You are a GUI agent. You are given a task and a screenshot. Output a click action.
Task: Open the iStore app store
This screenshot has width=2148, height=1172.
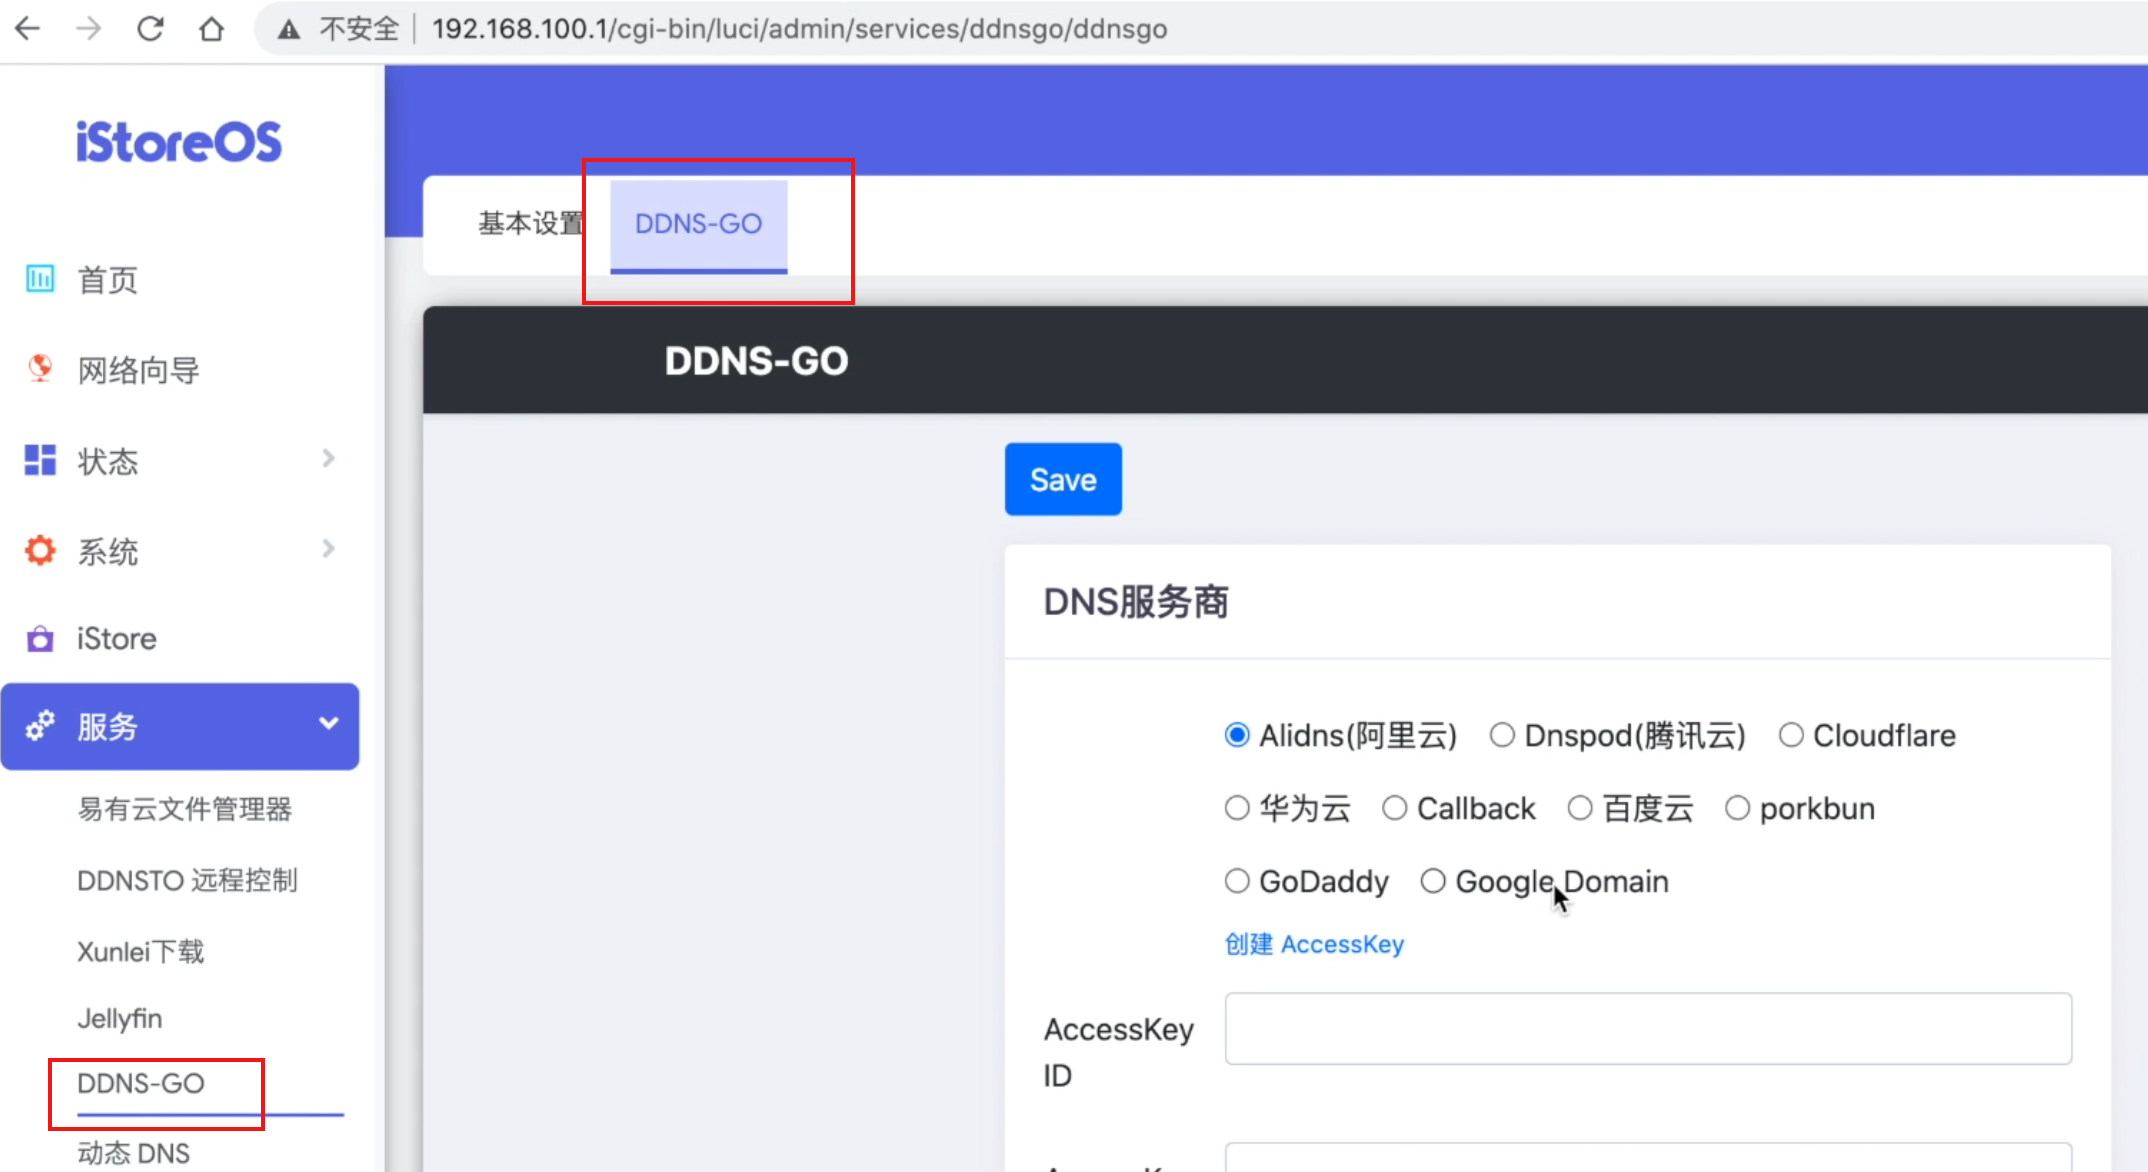pos(39,639)
